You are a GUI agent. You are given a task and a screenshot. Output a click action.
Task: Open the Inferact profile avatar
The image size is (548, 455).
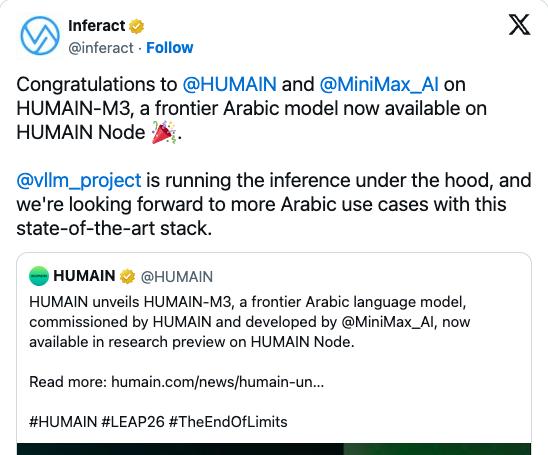[40, 36]
